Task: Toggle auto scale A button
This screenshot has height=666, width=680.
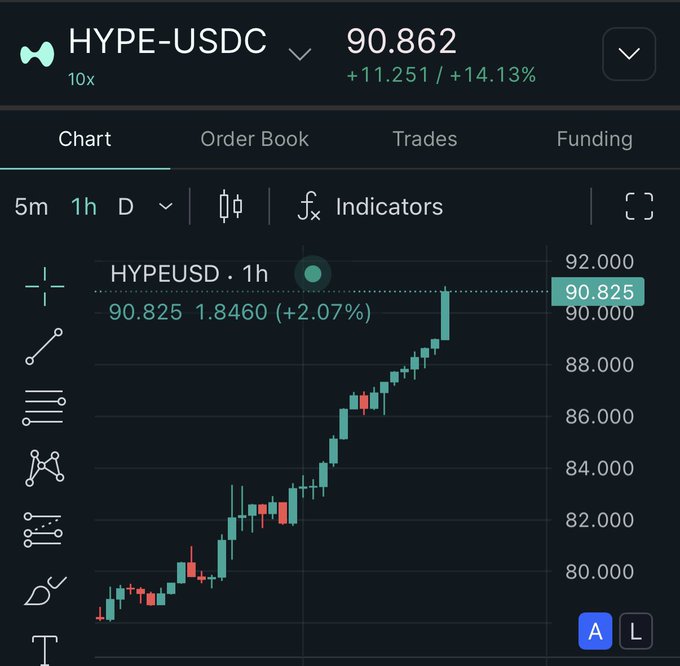Action: [595, 631]
